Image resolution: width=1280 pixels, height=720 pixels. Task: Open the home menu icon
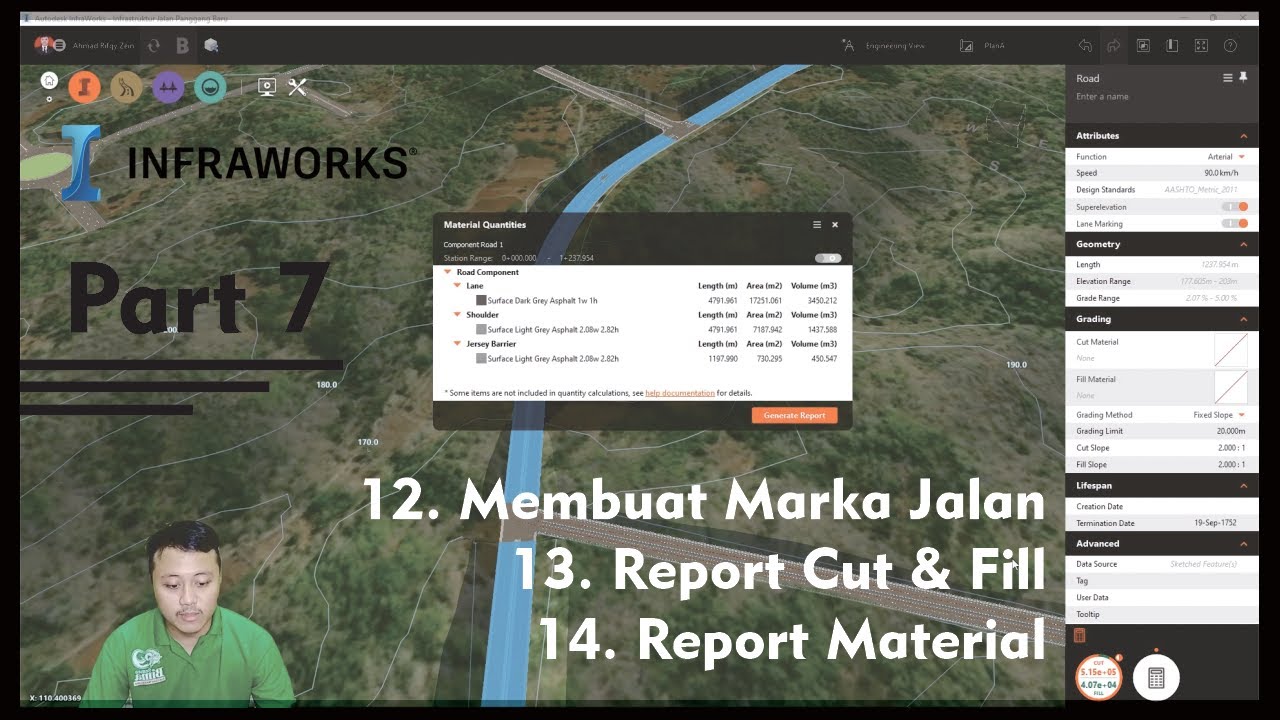(x=49, y=82)
